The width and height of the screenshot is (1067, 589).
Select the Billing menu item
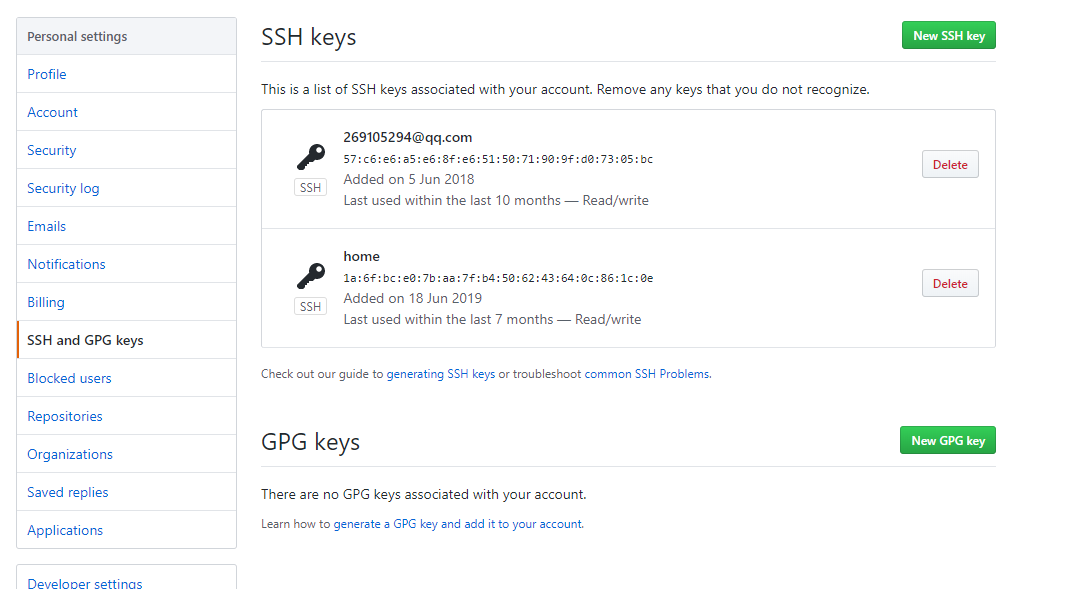click(45, 302)
